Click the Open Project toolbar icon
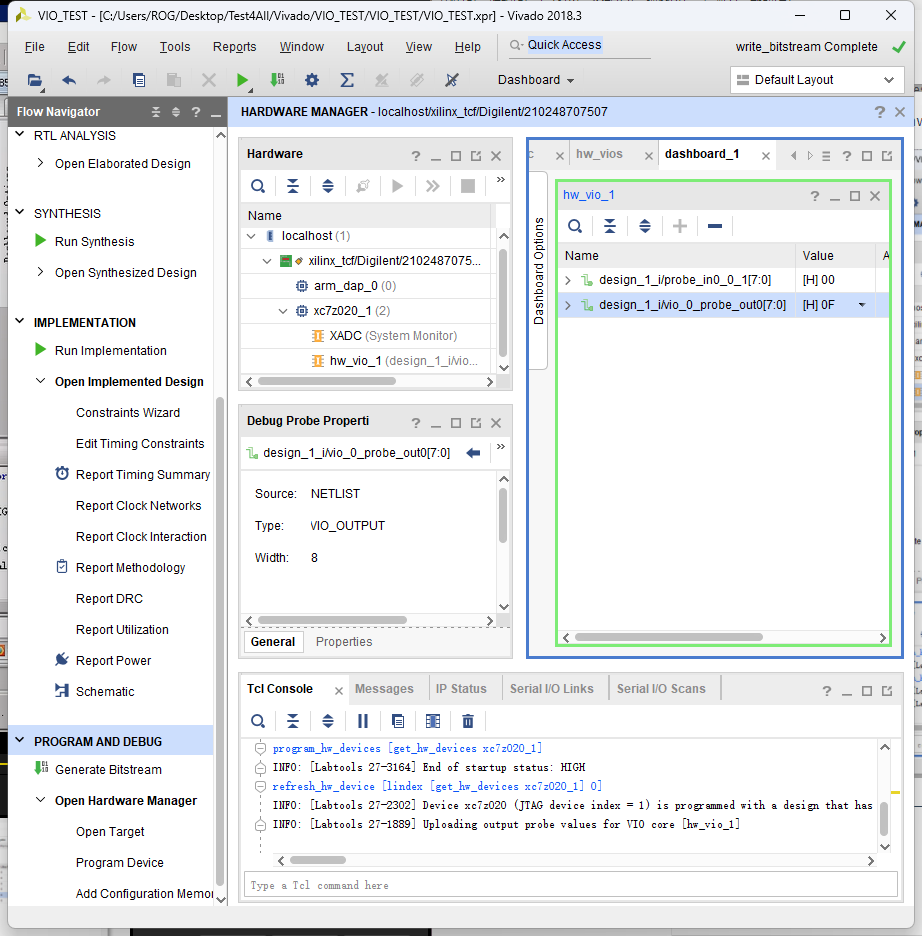 (x=35, y=80)
